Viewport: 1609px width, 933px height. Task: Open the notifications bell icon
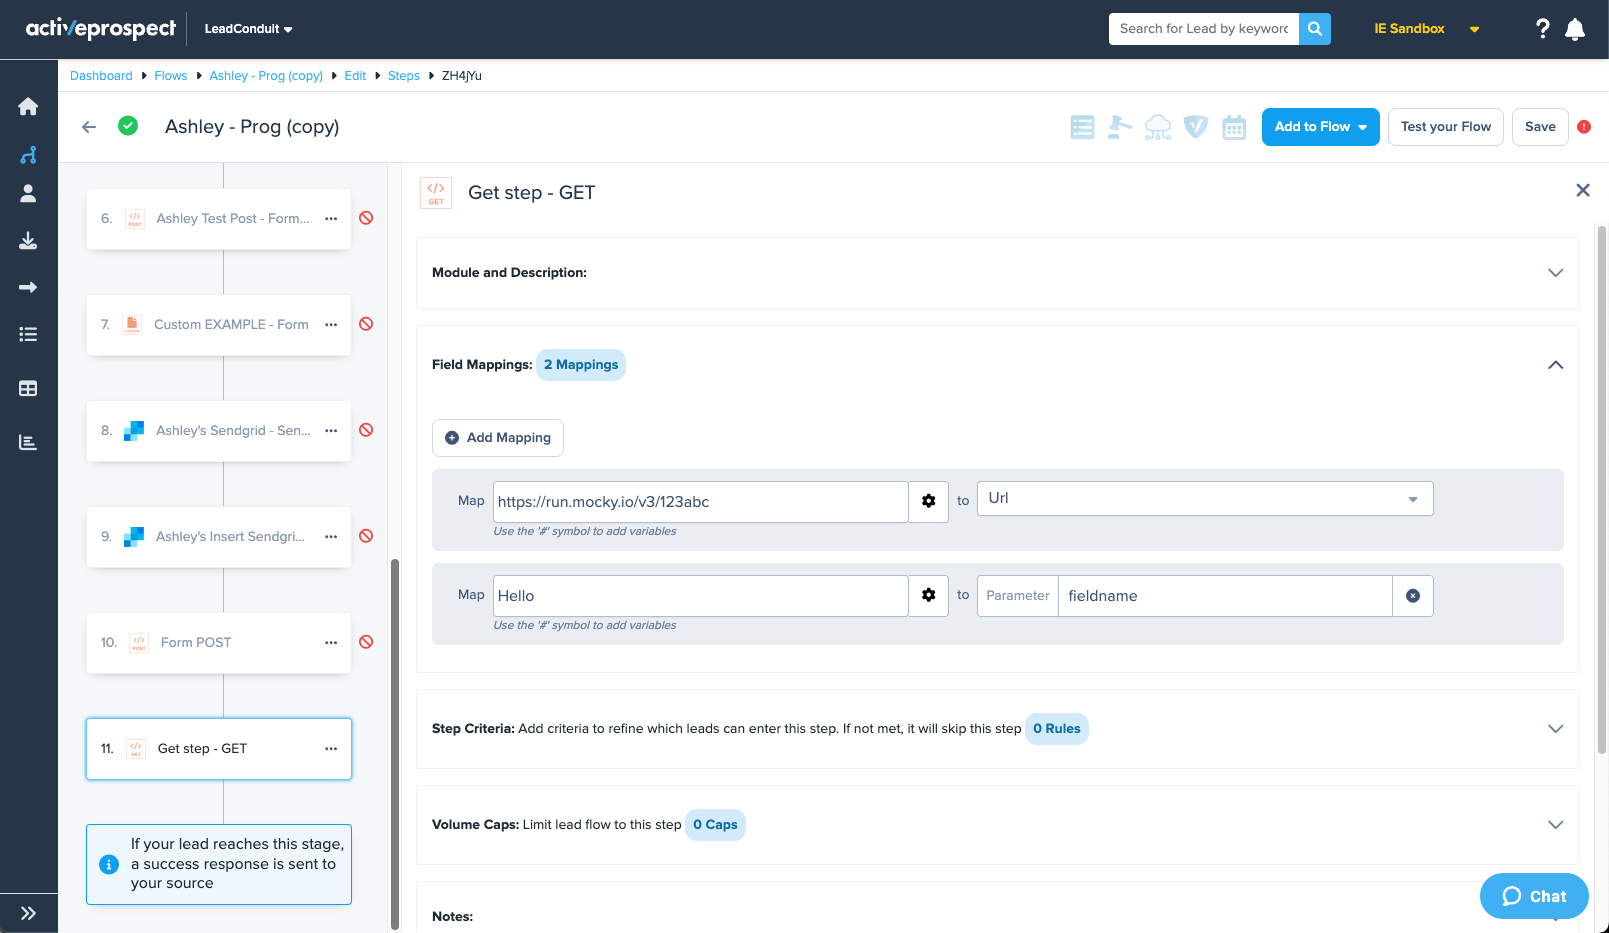(1575, 29)
